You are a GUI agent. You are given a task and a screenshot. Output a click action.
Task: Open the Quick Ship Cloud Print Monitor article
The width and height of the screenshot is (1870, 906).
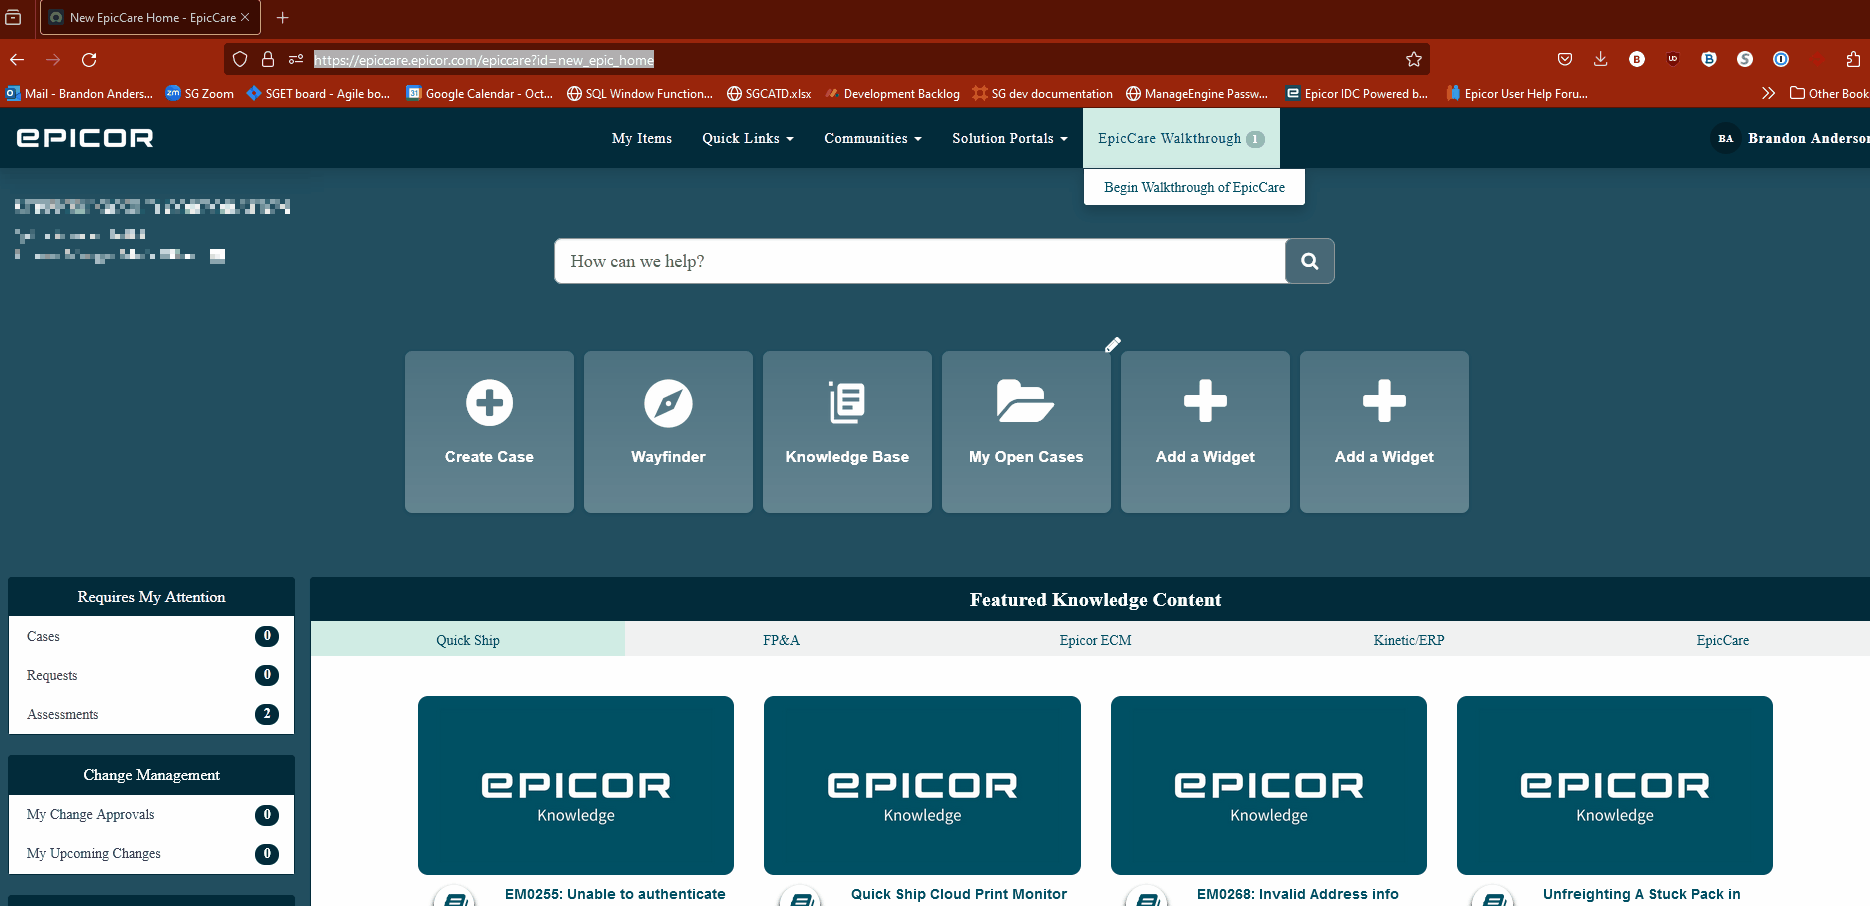coord(959,894)
